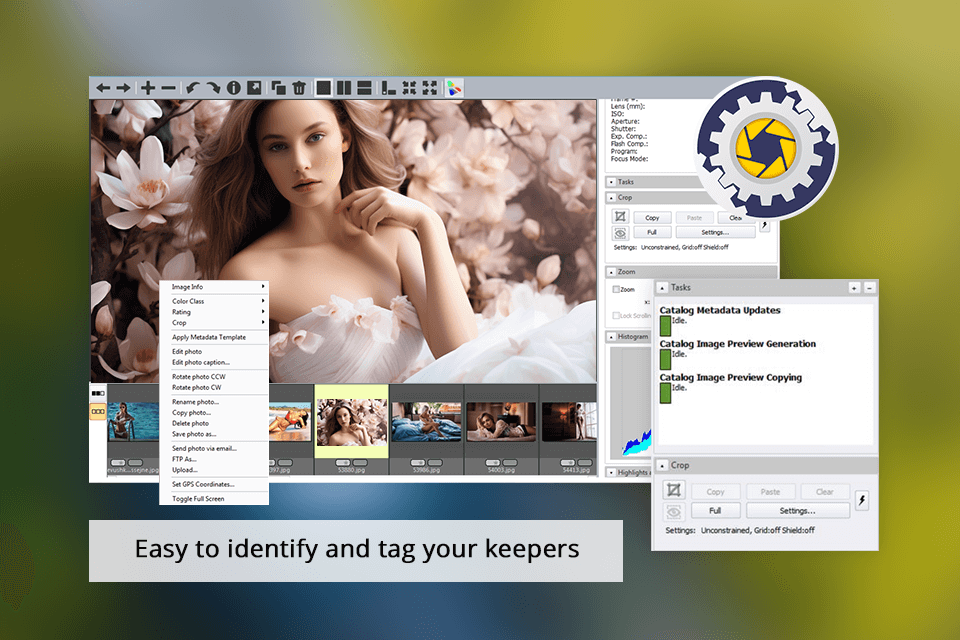Rotate photo counter-clockwise via toolbar arrow
Screen dimensions: 960x640
(x=193, y=88)
